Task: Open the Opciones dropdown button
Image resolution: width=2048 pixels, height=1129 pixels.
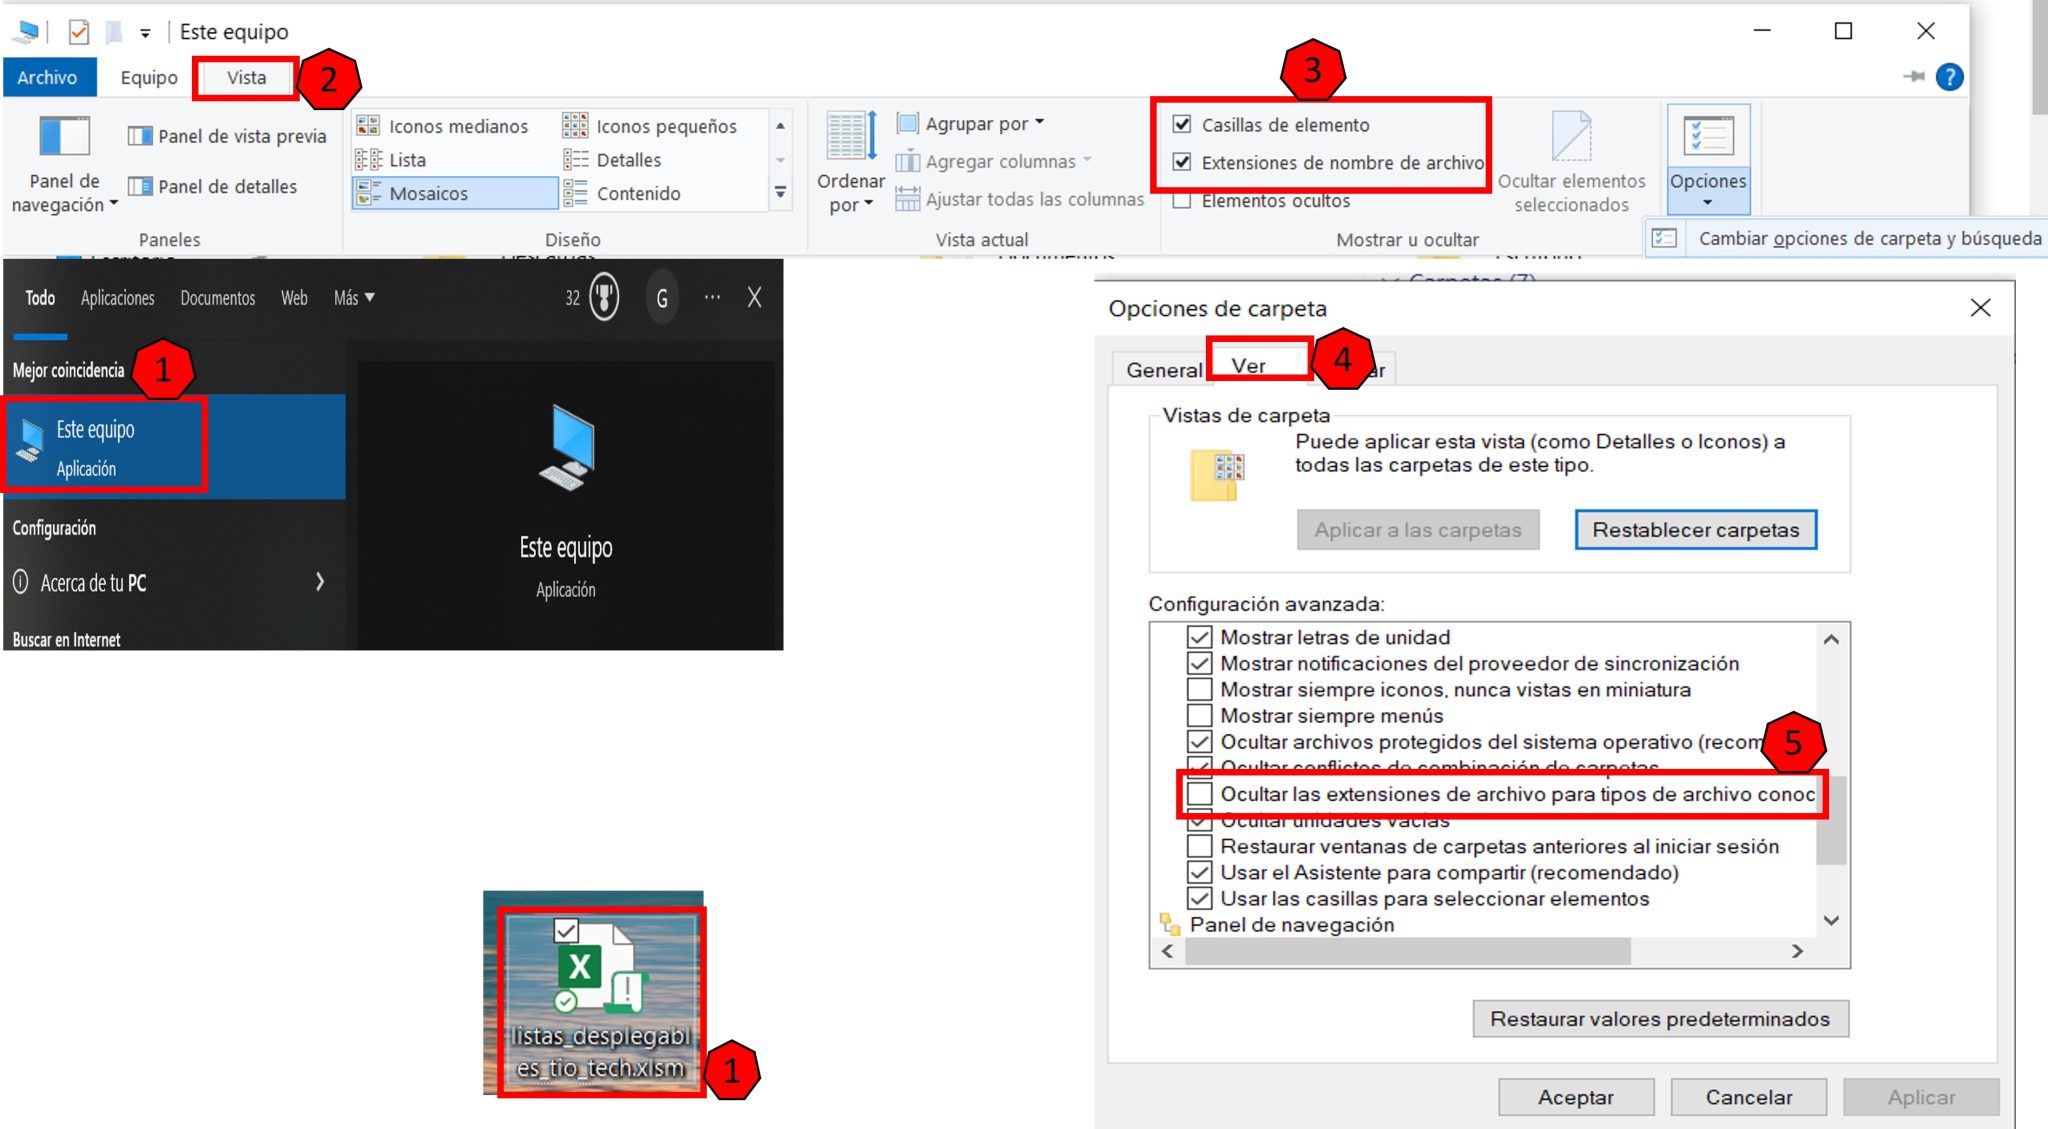Action: [x=1708, y=160]
